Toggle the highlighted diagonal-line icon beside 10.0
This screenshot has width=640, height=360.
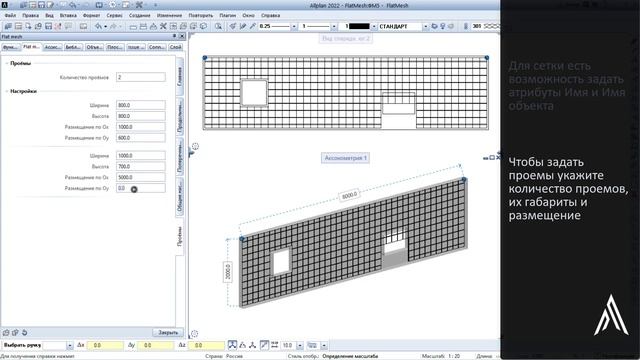[264, 345]
